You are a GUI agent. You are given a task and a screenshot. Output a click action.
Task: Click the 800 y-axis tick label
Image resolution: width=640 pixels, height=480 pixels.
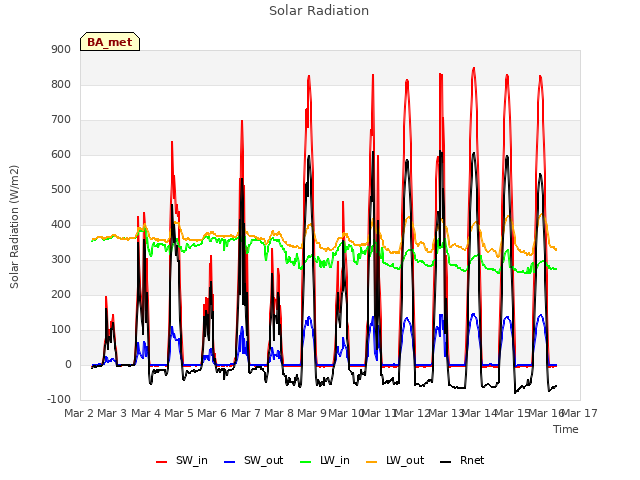[x=61, y=84]
